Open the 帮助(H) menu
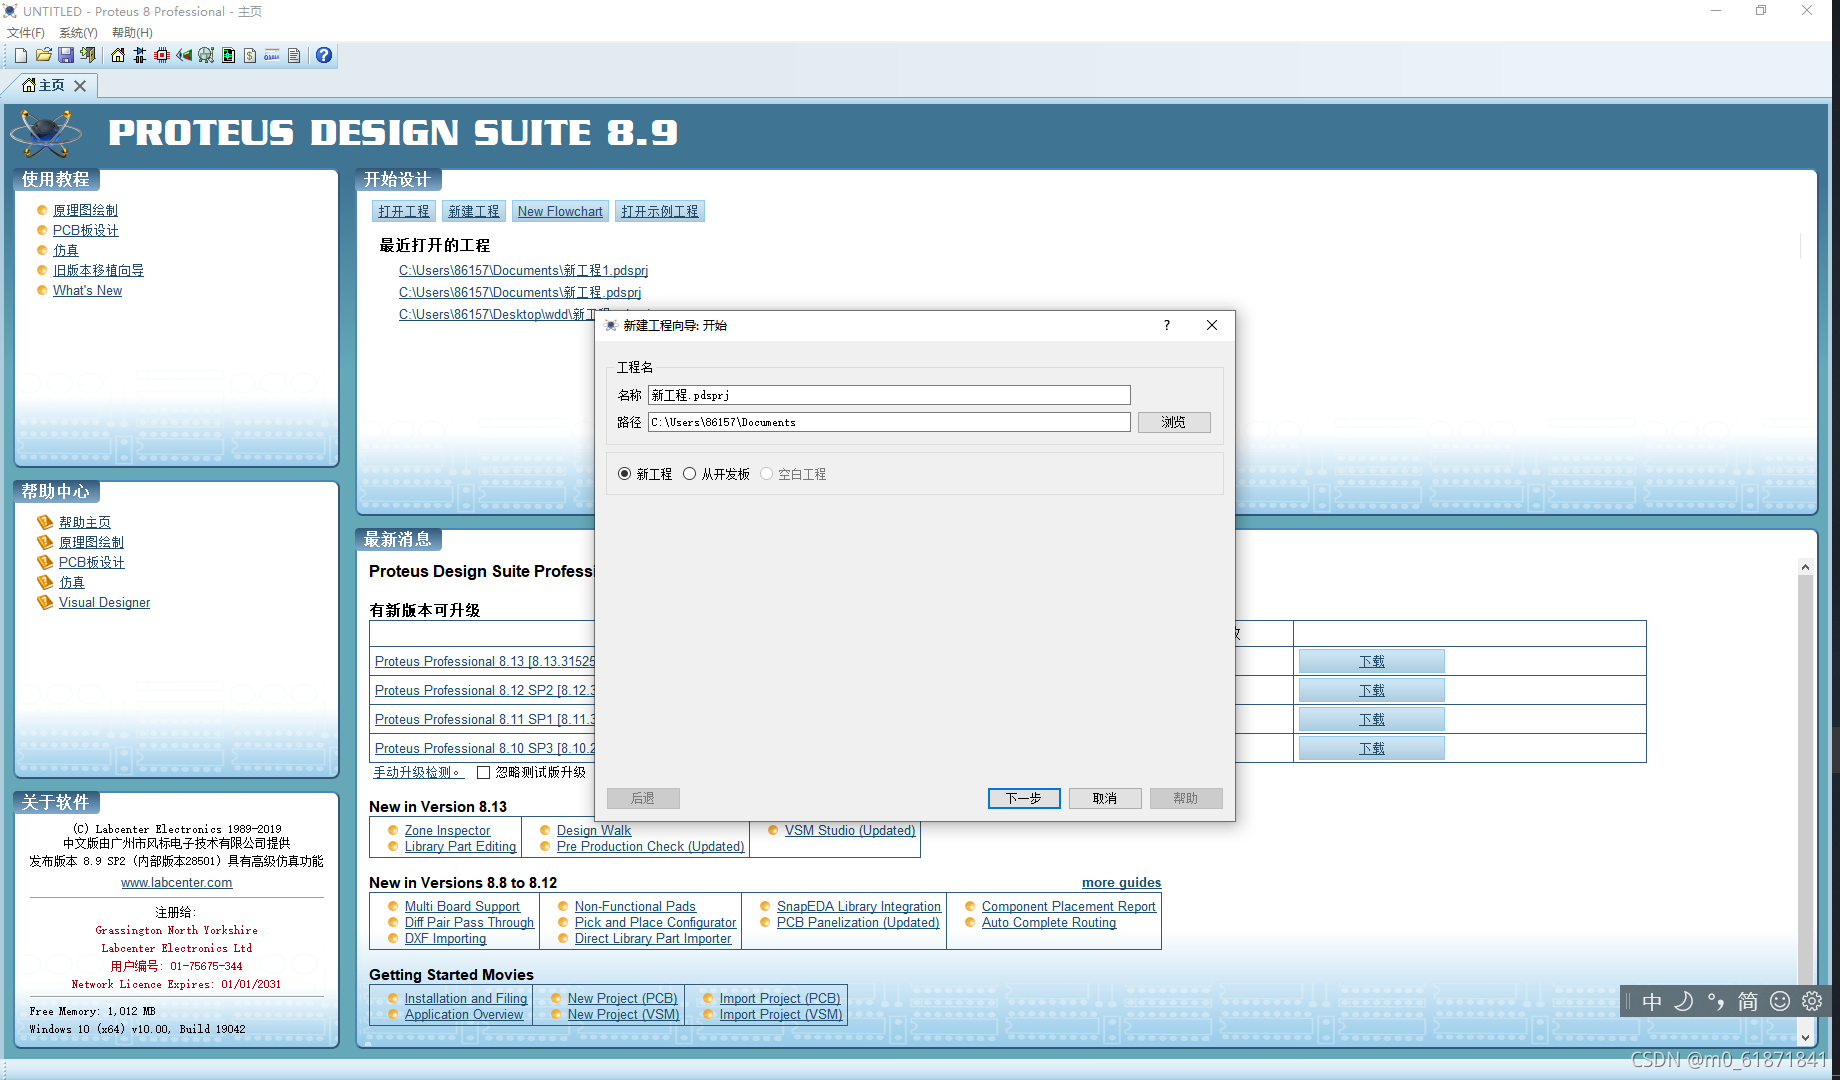 [x=132, y=33]
